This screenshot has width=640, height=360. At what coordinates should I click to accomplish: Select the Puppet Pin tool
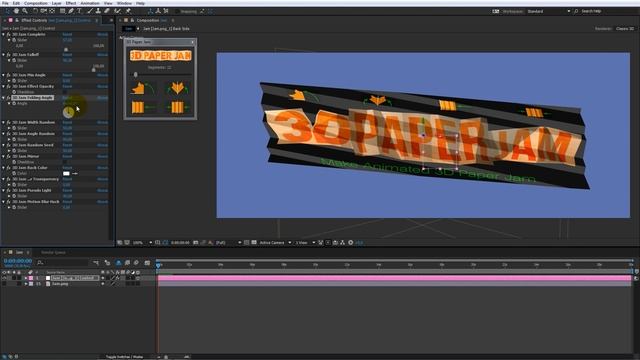[128, 11]
